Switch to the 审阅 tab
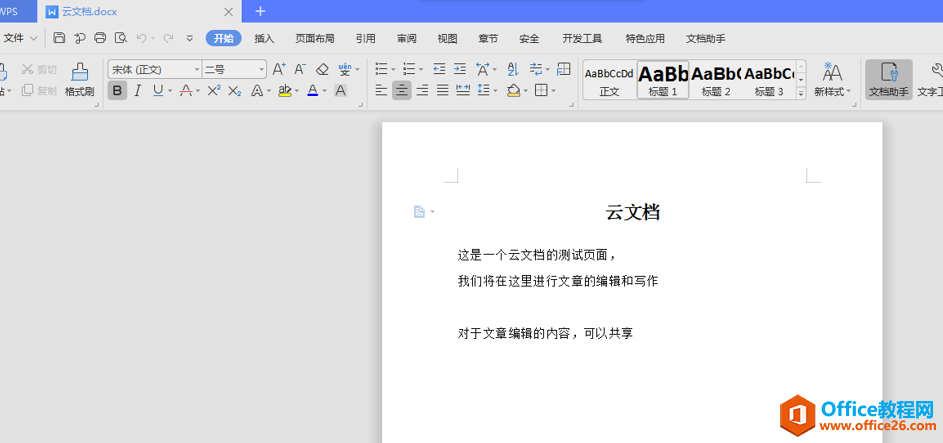This screenshot has width=943, height=443. pyautogui.click(x=407, y=38)
